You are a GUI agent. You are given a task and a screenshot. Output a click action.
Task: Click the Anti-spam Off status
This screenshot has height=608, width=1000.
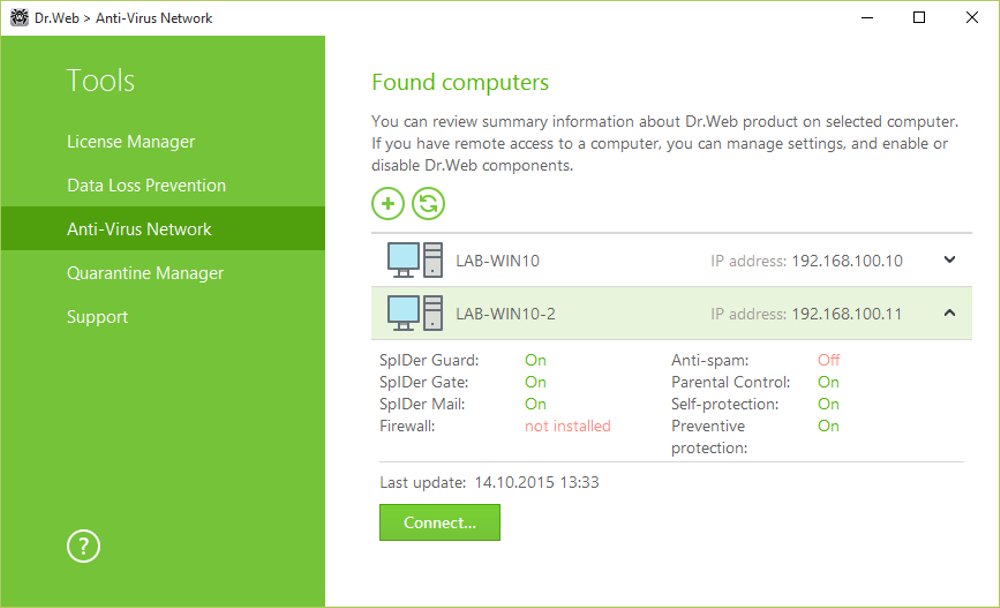pyautogui.click(x=828, y=360)
